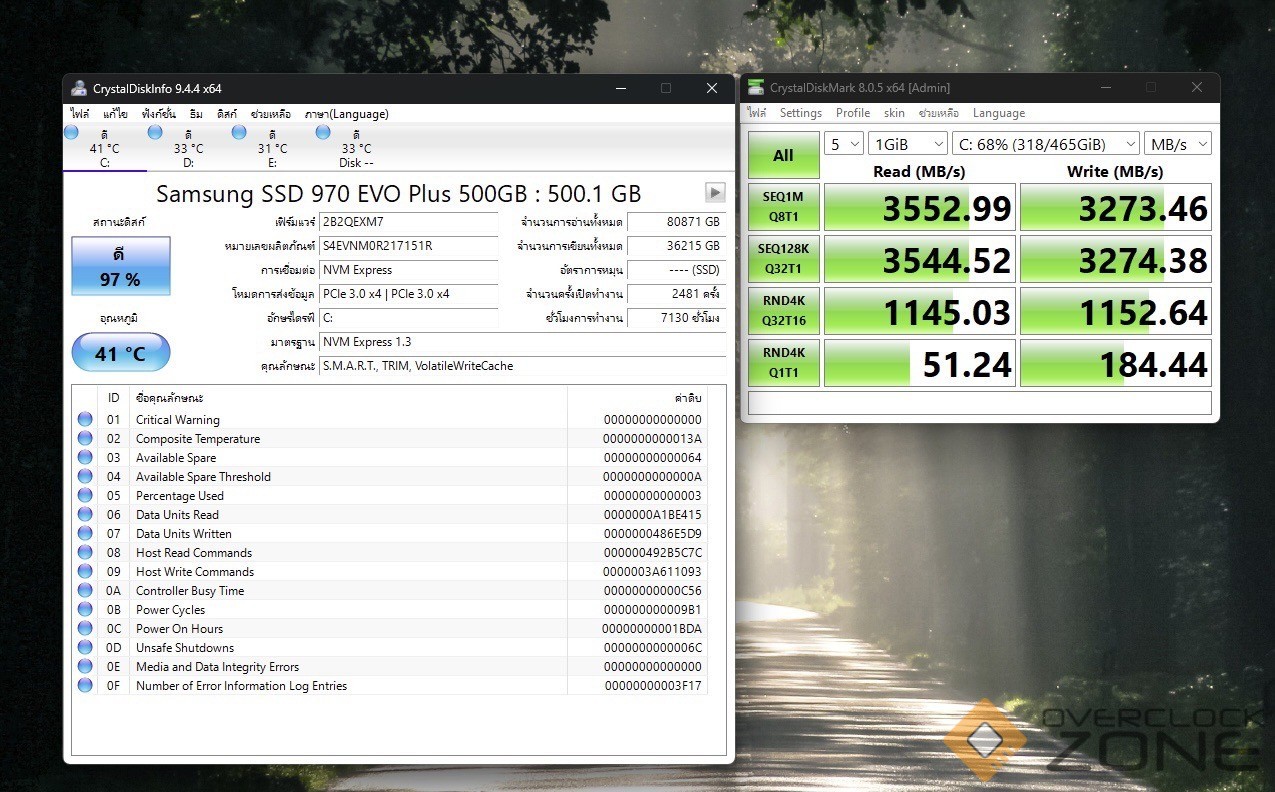Open the unit dropdown showing MB/s
Screen dimensions: 1275x792
point(1177,144)
